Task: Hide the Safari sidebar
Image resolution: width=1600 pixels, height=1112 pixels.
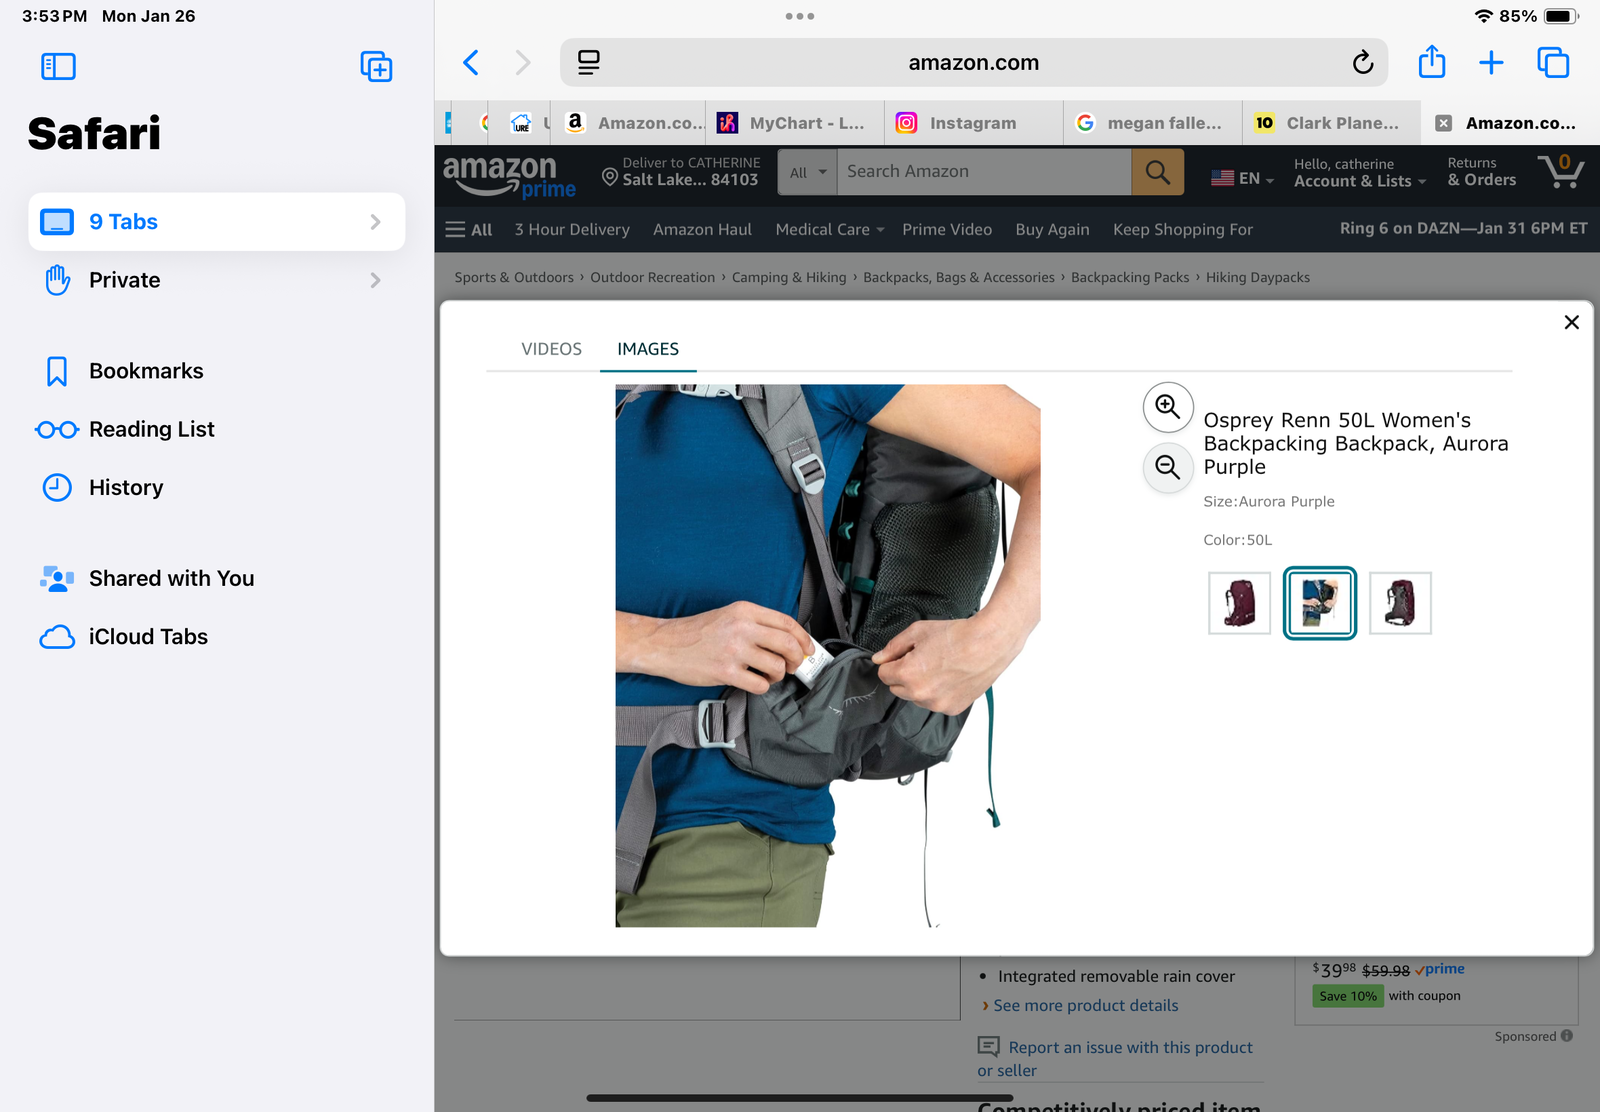Action: [58, 67]
